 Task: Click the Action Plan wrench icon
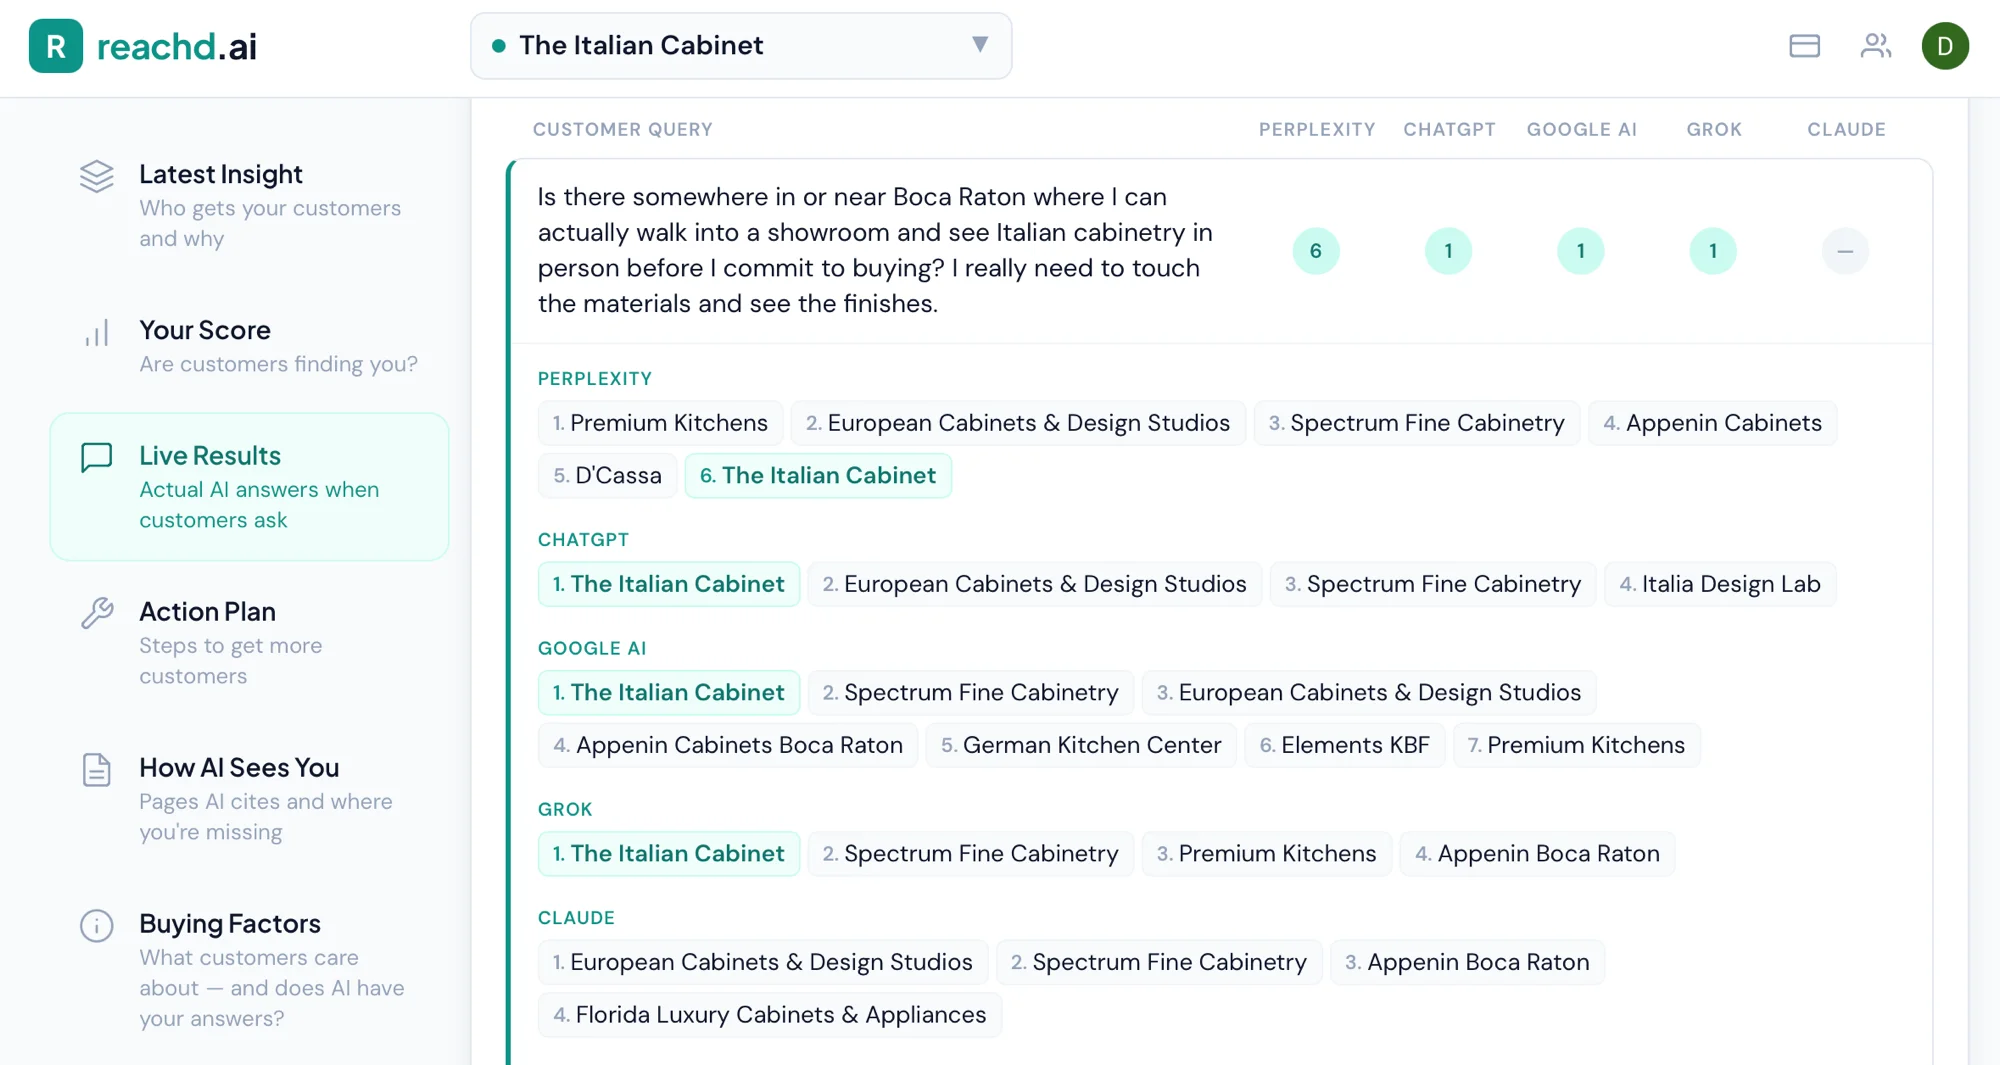click(x=97, y=613)
